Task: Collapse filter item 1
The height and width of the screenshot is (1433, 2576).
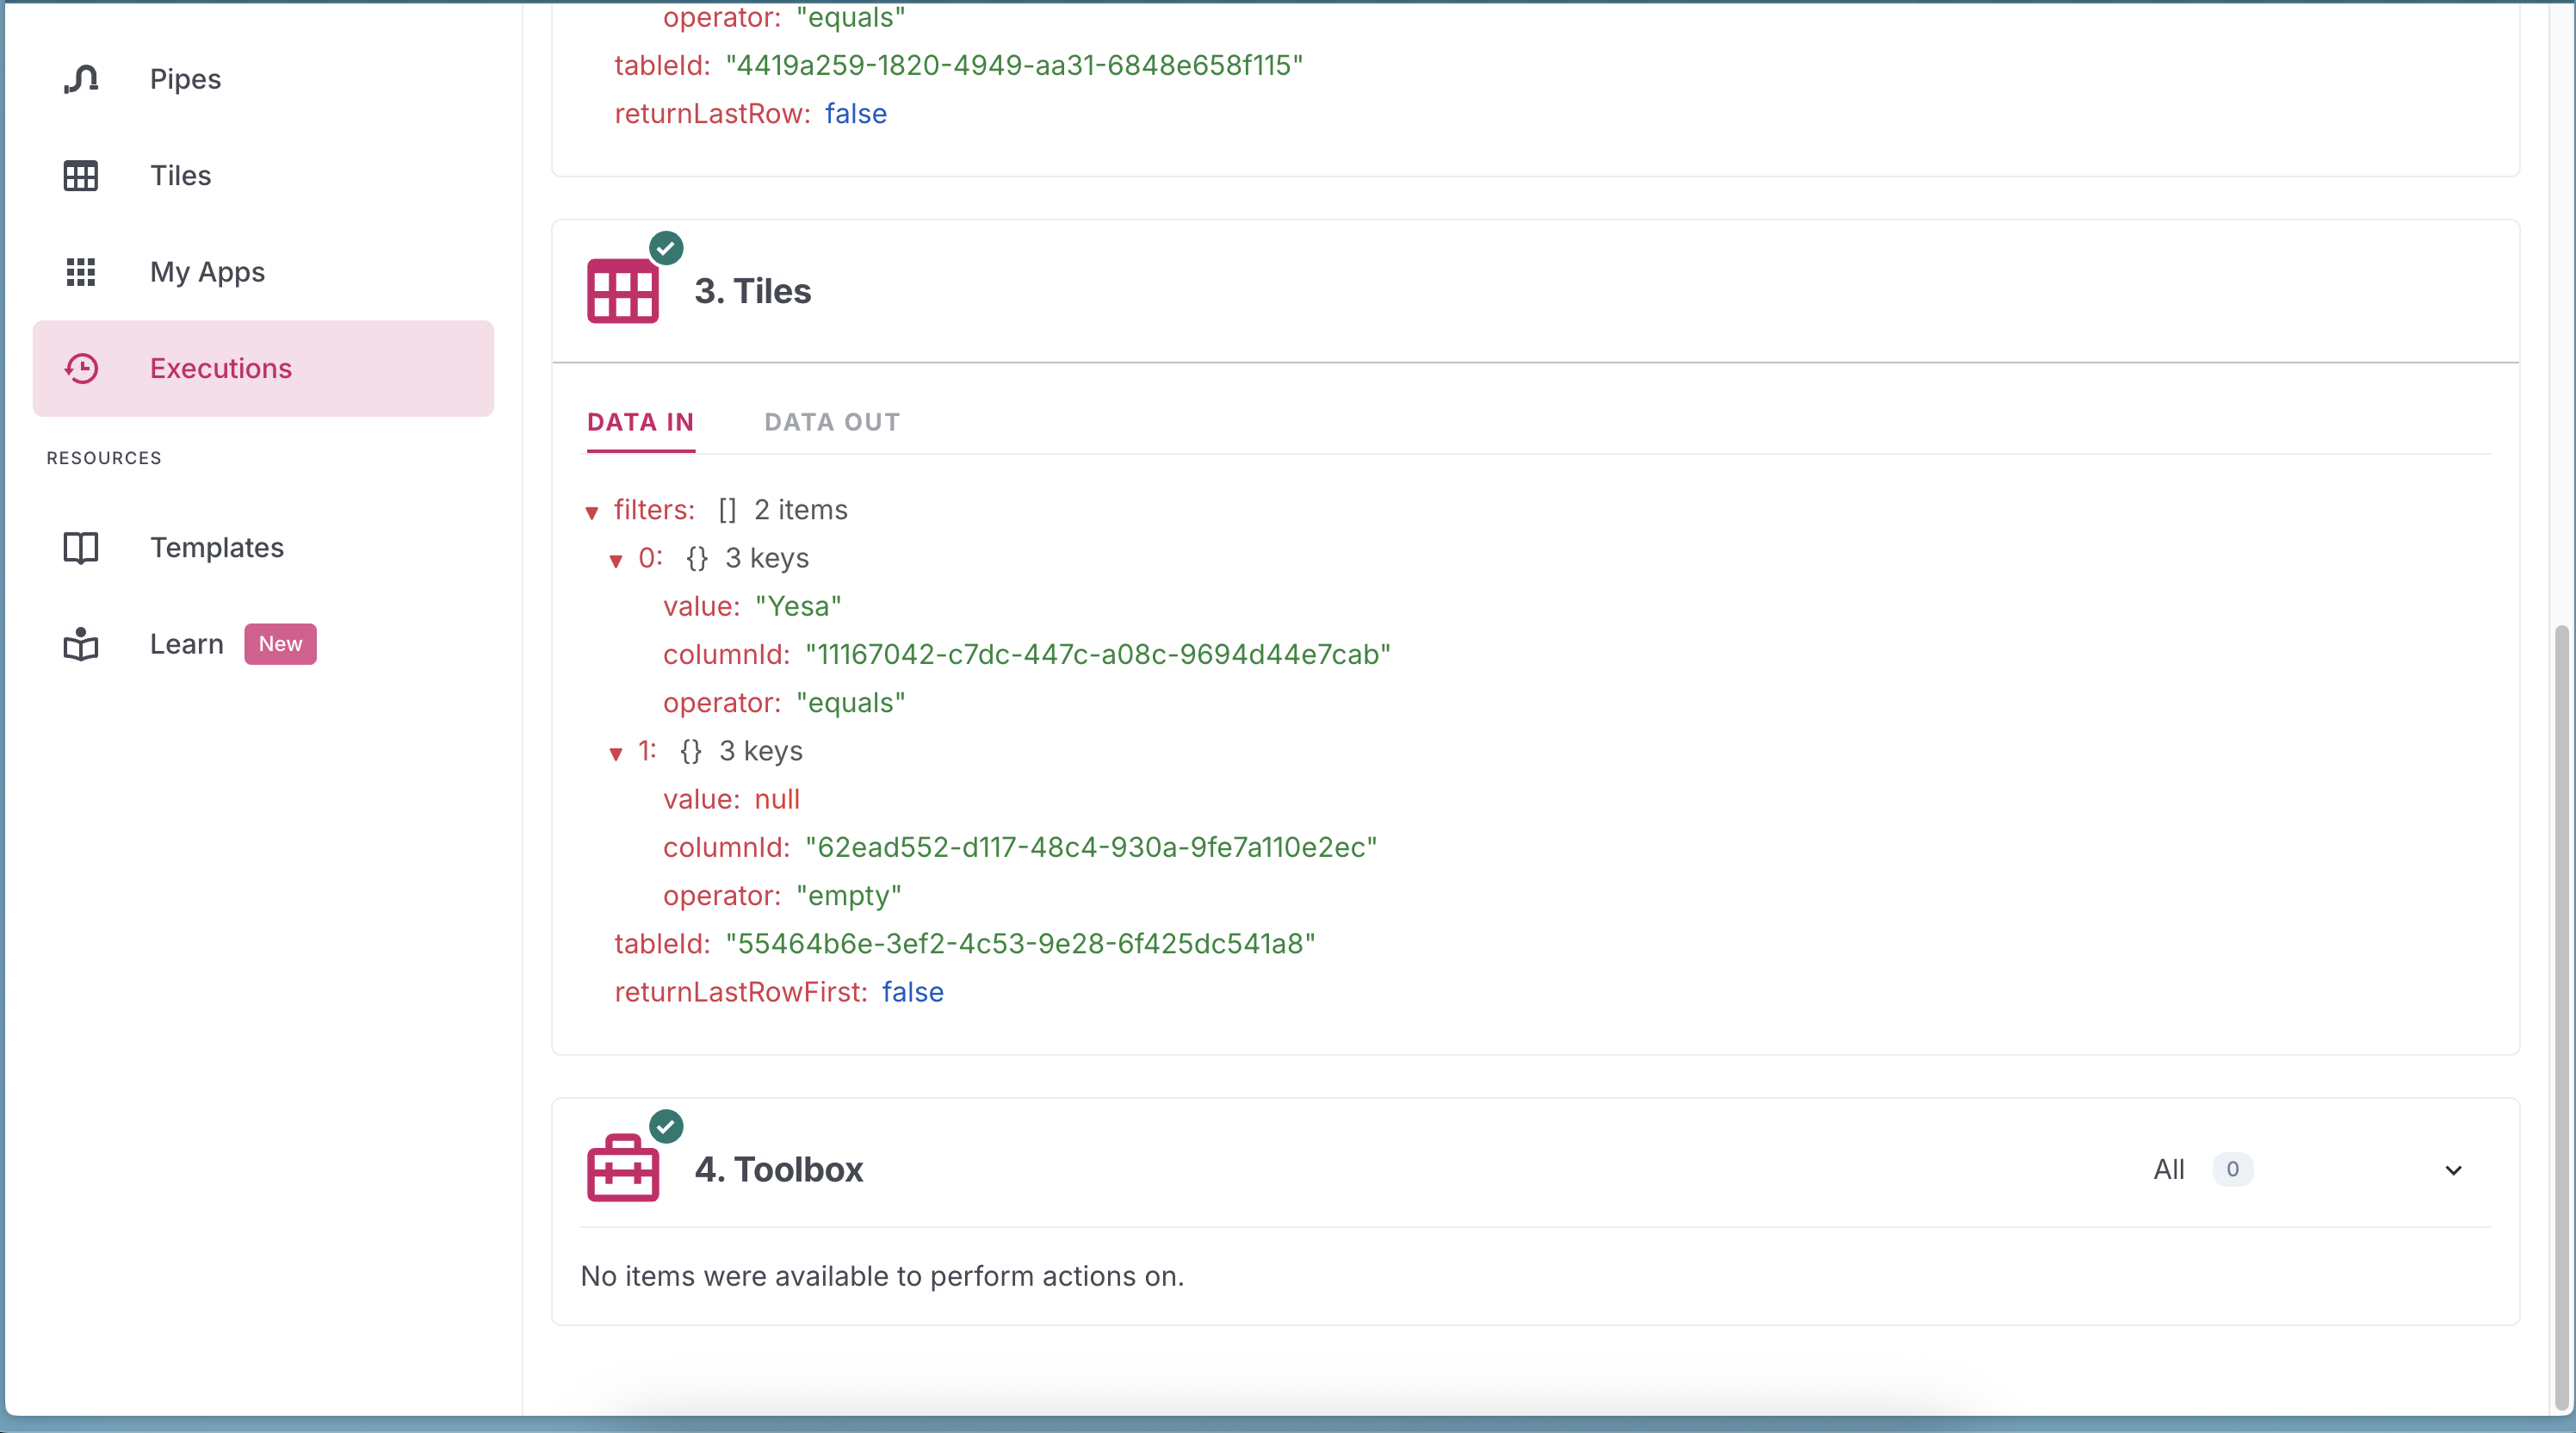Action: [616, 754]
